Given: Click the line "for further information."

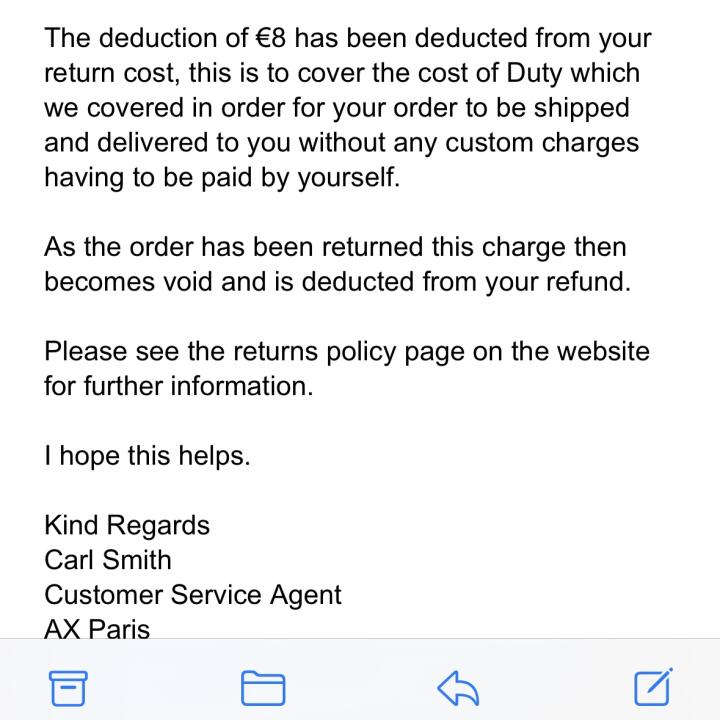Looking at the screenshot, I should click(x=178, y=385).
